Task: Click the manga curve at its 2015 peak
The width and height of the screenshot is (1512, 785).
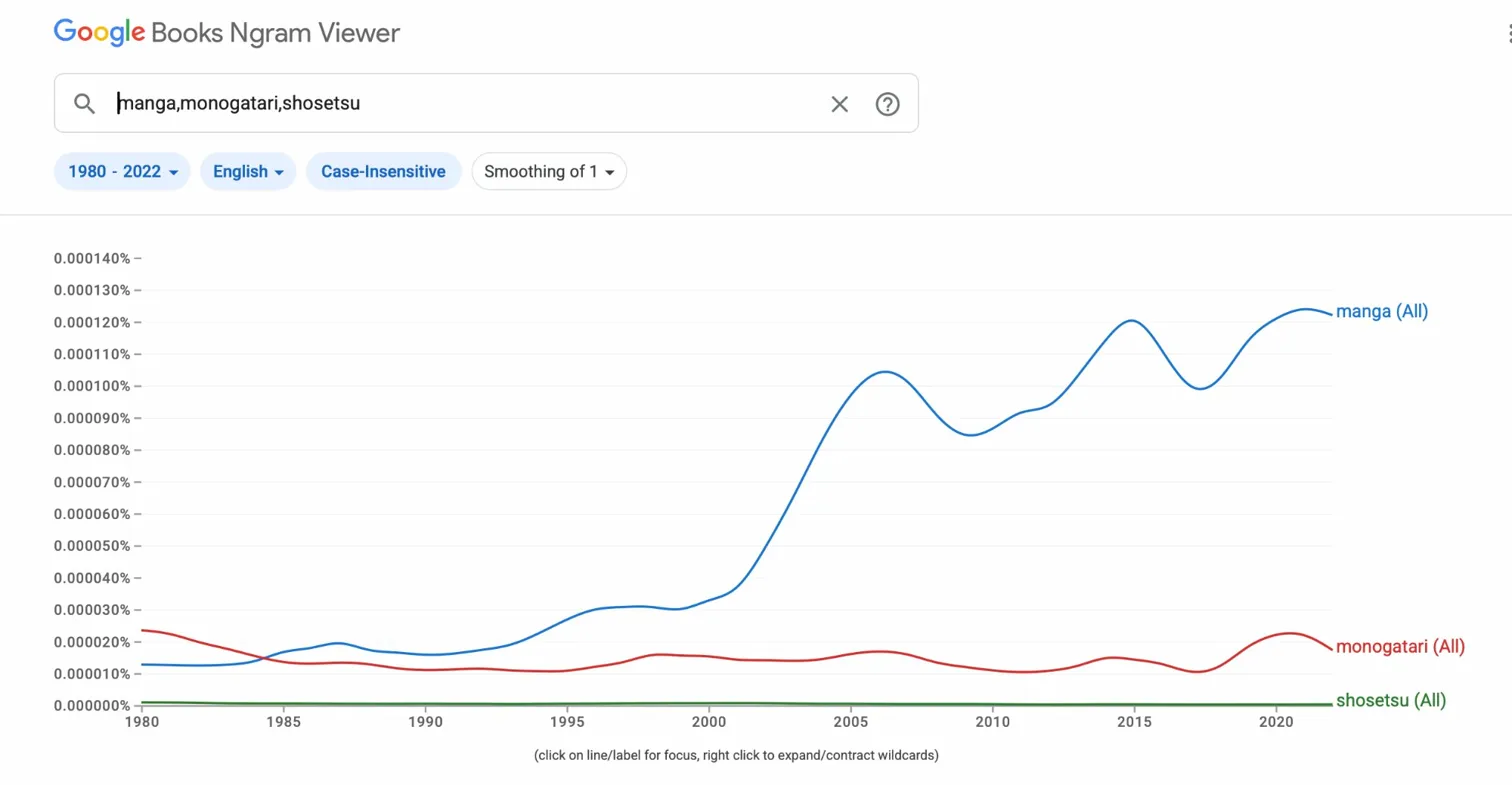Action: [1130, 321]
